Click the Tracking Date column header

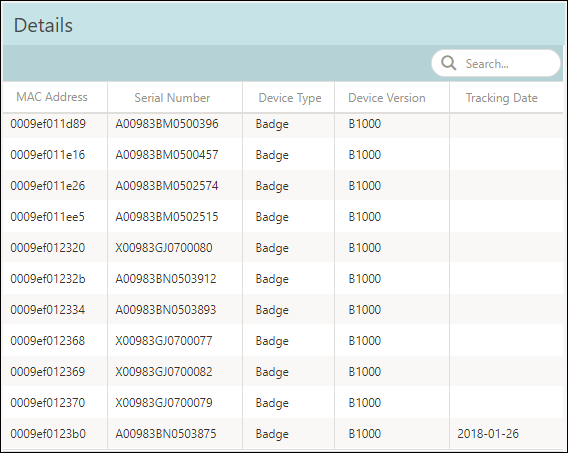pos(502,98)
